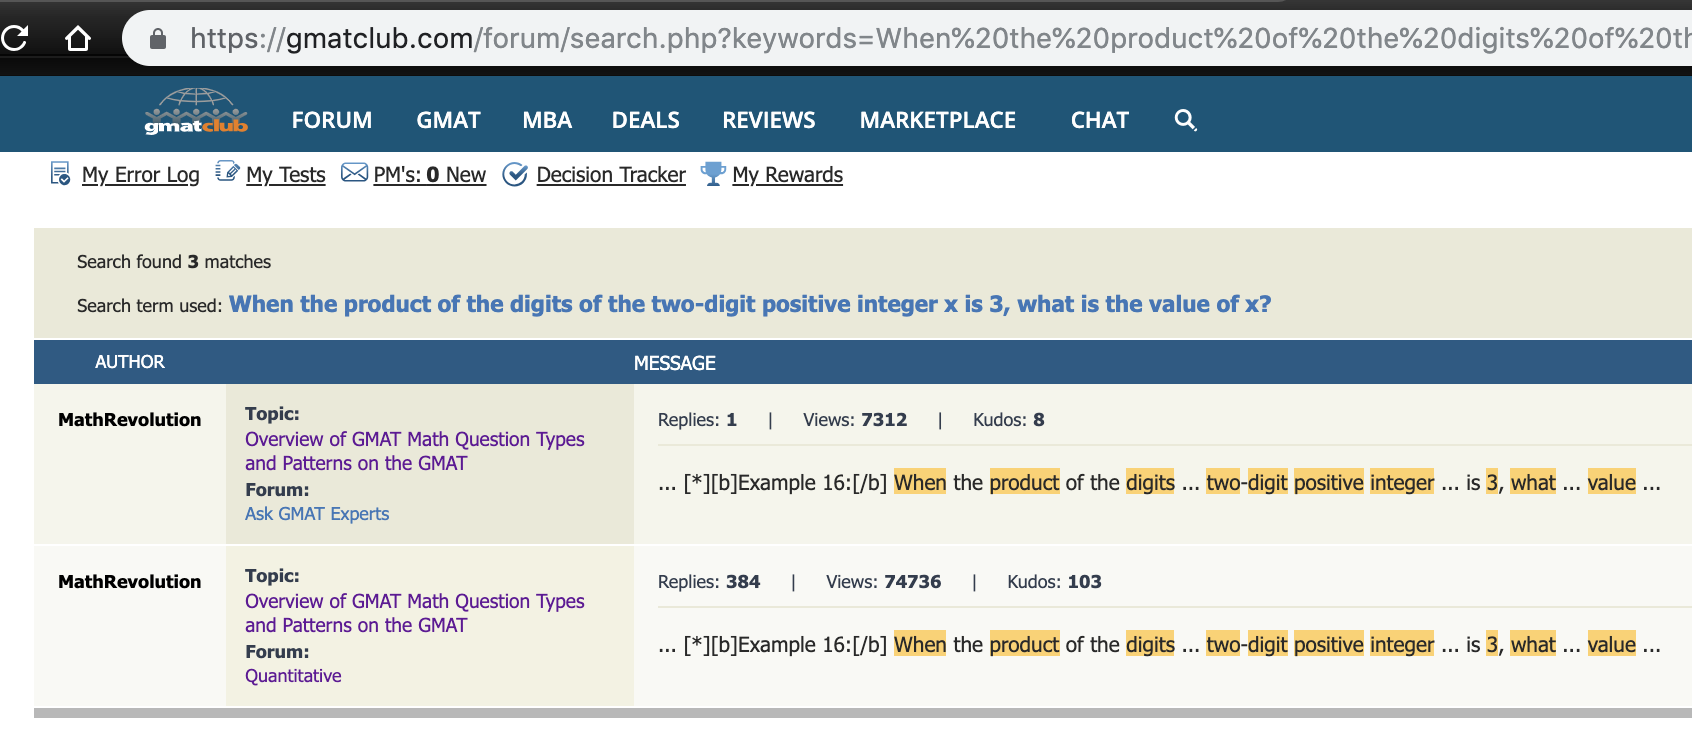Open the FORUM menu
1692x748 pixels.
(332, 120)
